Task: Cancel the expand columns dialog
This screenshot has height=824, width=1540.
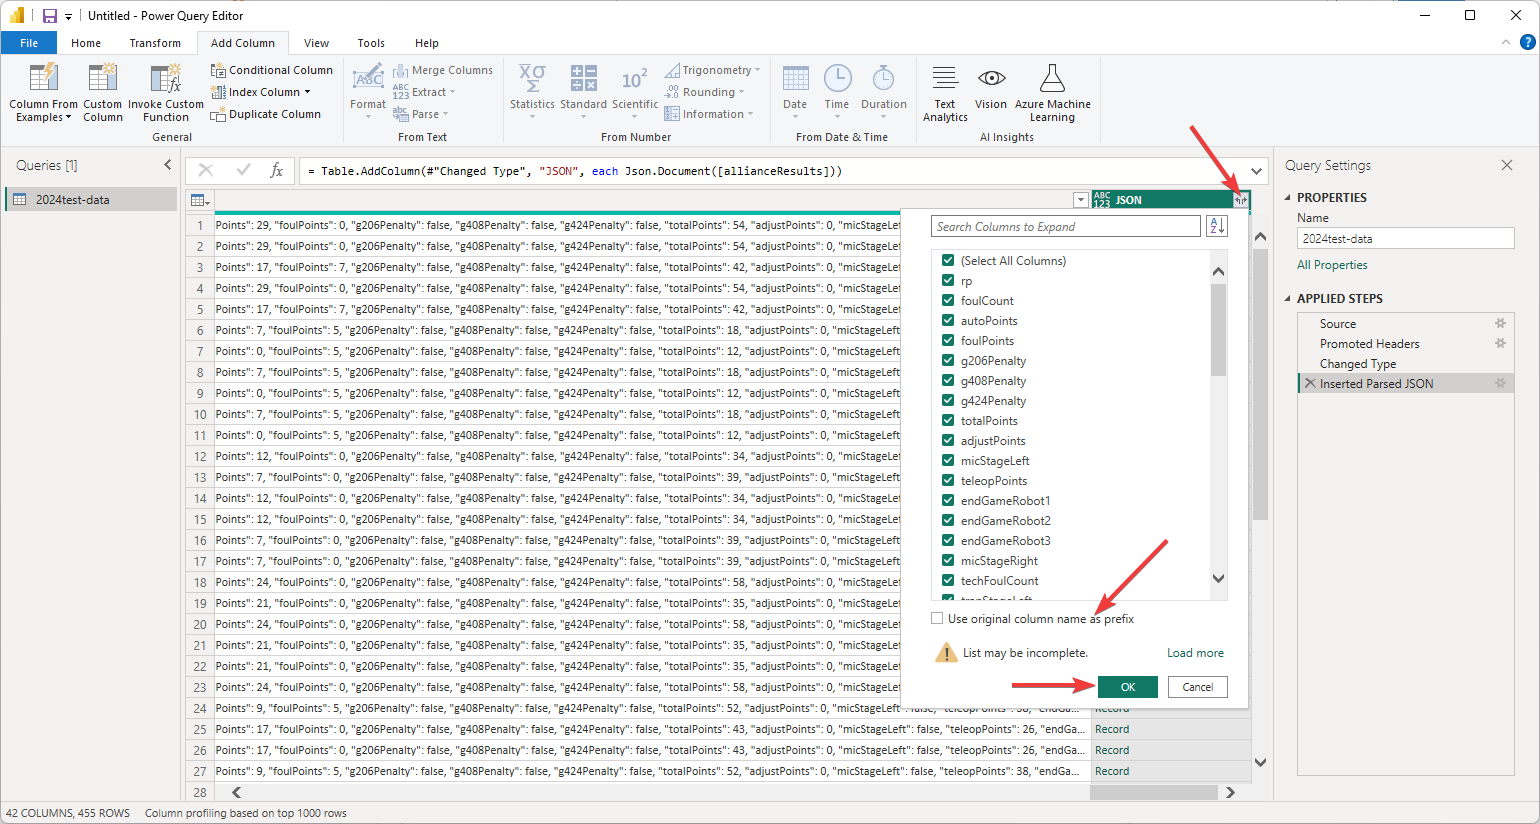Action: [1198, 687]
